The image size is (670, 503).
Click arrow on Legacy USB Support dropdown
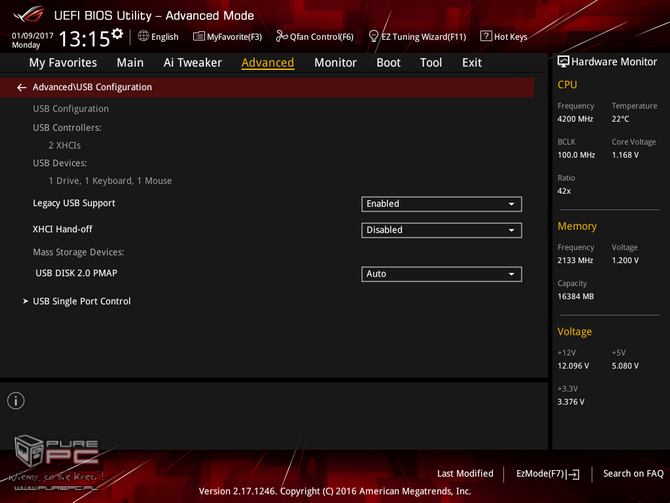(x=511, y=204)
